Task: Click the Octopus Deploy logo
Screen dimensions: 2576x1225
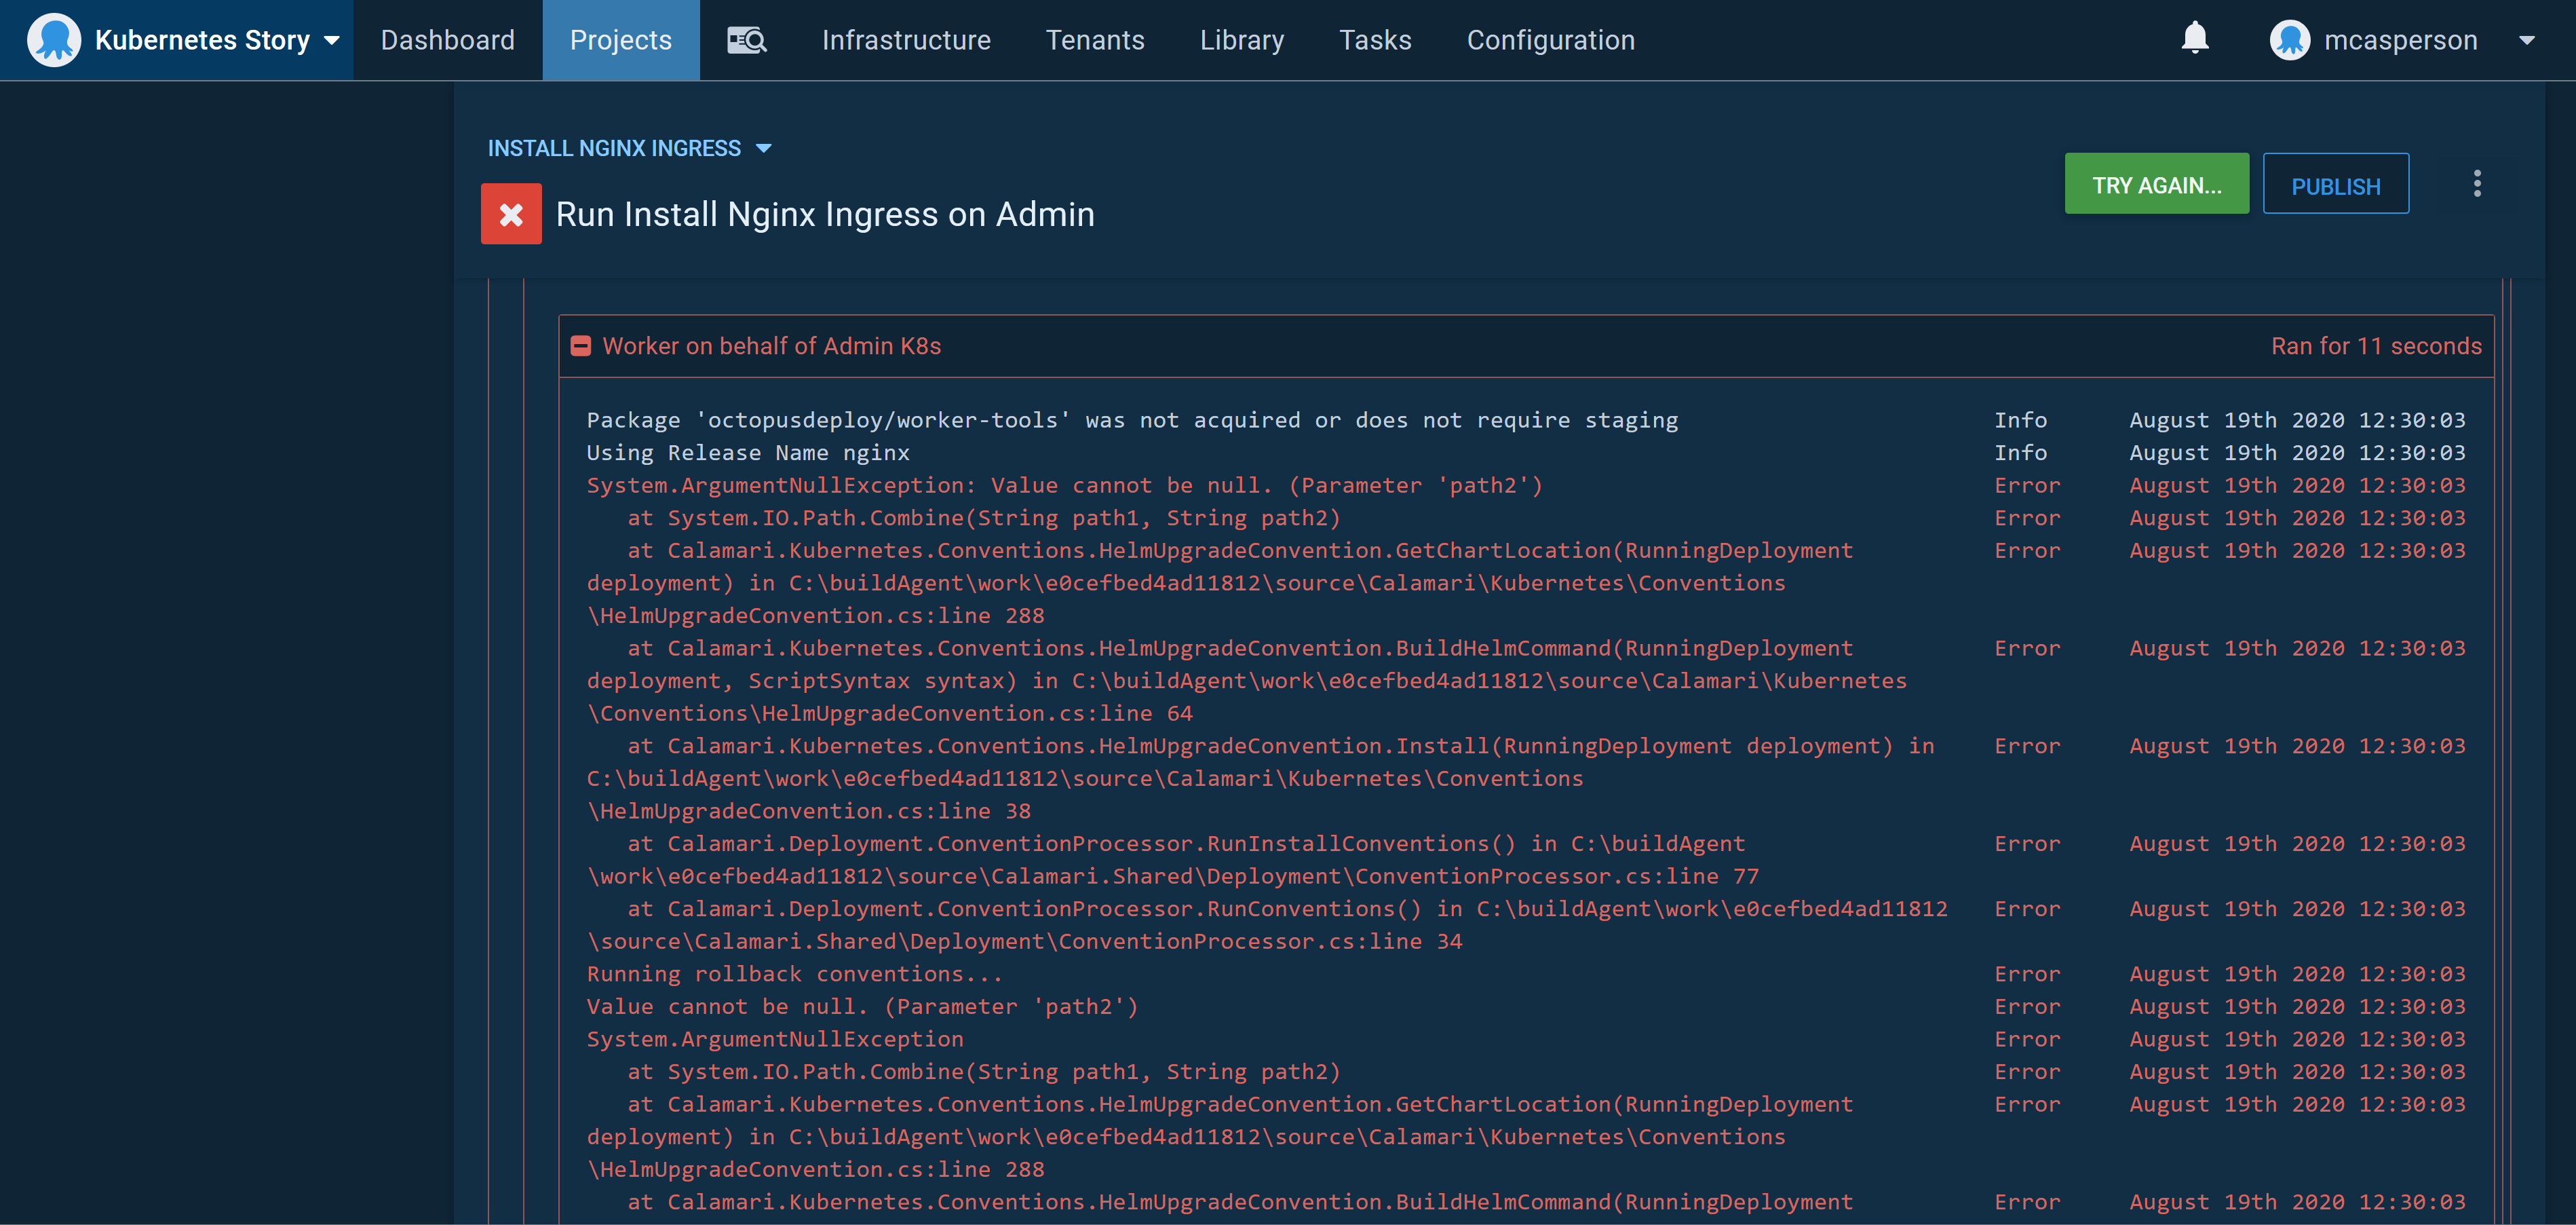Action: click(x=55, y=40)
